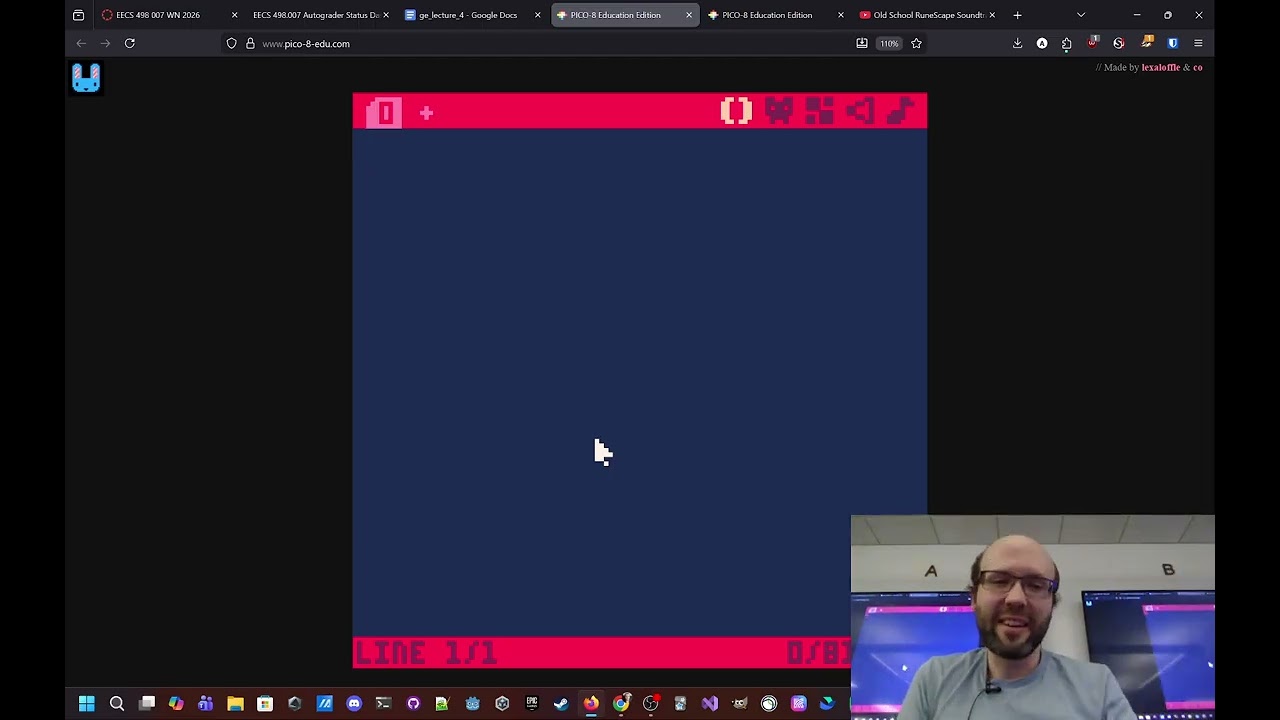Click the install page app icon

862,43
